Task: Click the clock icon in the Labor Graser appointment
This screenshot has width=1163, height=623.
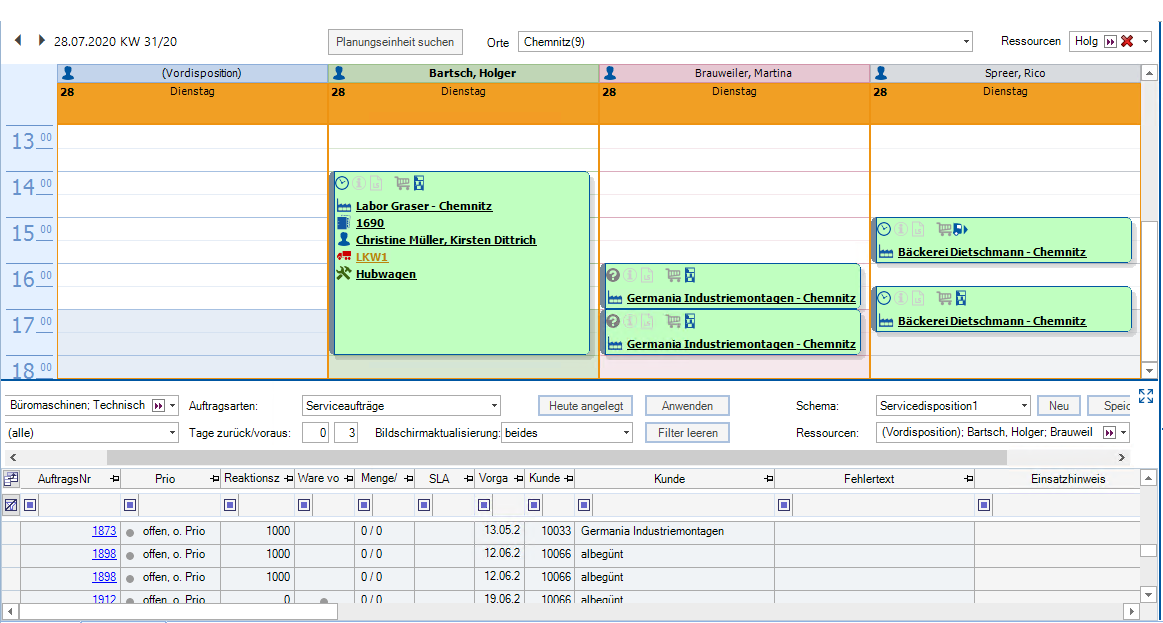Action: point(342,183)
